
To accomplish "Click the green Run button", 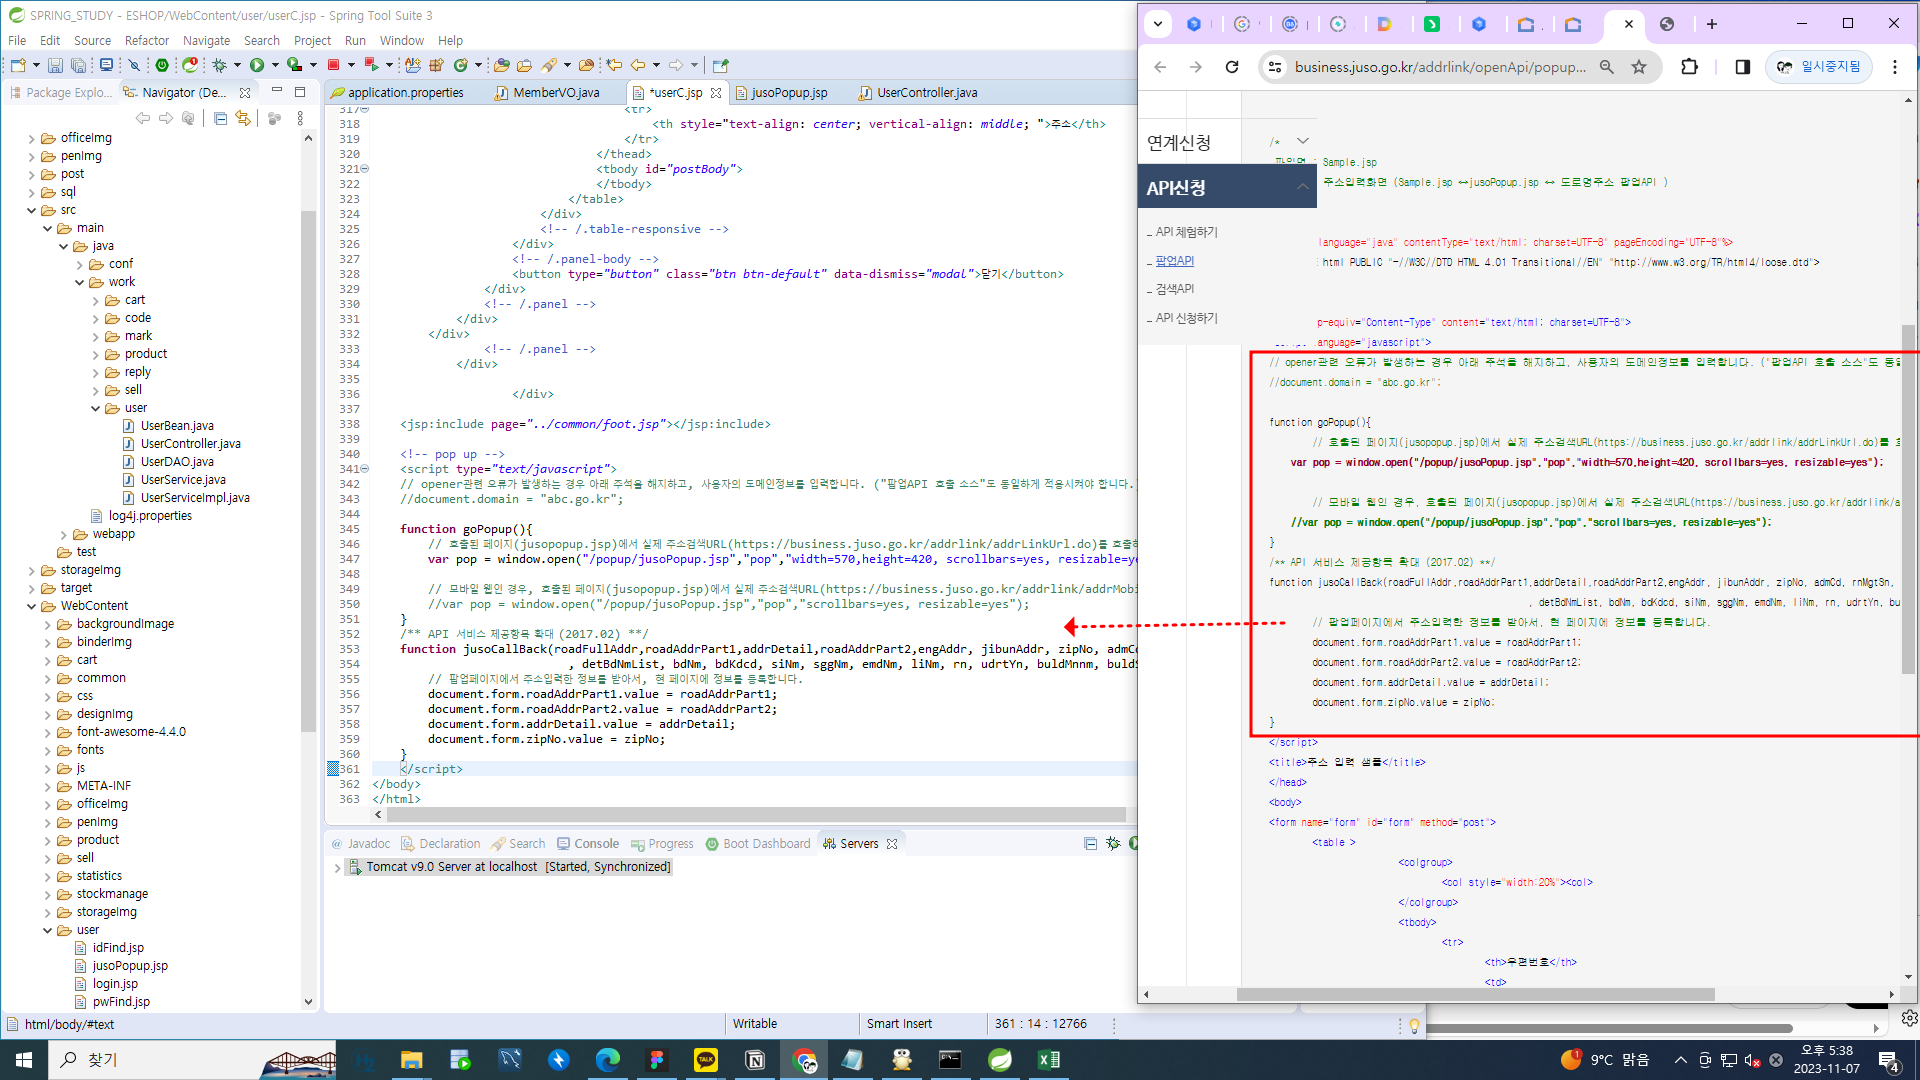I will [257, 65].
